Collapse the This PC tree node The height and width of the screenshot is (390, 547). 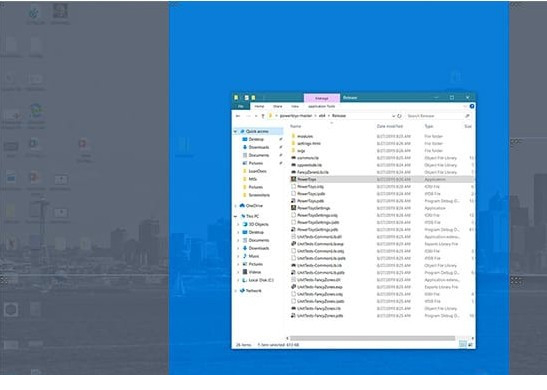click(235, 216)
